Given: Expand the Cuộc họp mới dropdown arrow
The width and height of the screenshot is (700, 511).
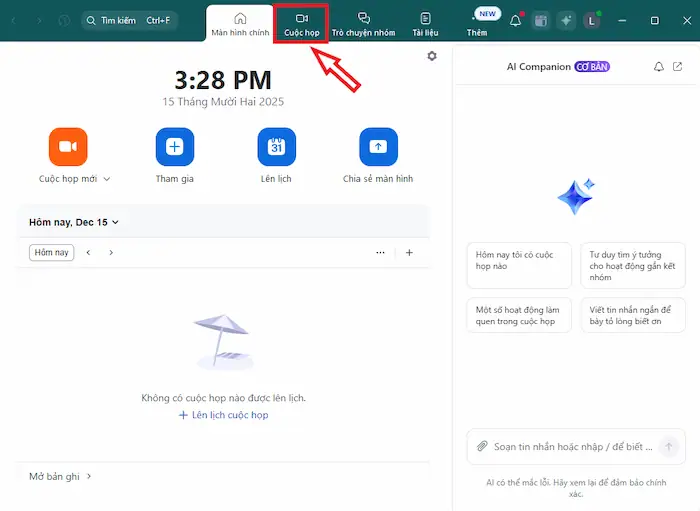Looking at the screenshot, I should [107, 180].
